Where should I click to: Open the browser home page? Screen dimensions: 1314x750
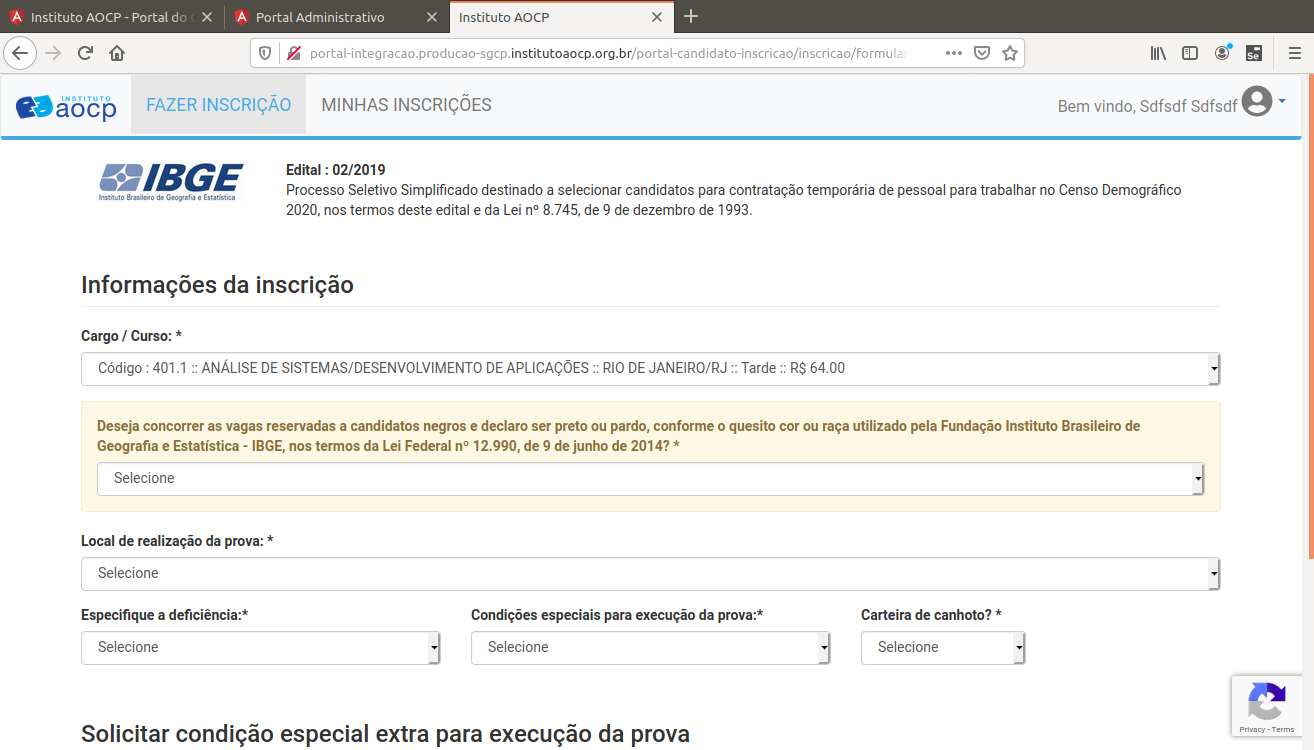point(117,53)
